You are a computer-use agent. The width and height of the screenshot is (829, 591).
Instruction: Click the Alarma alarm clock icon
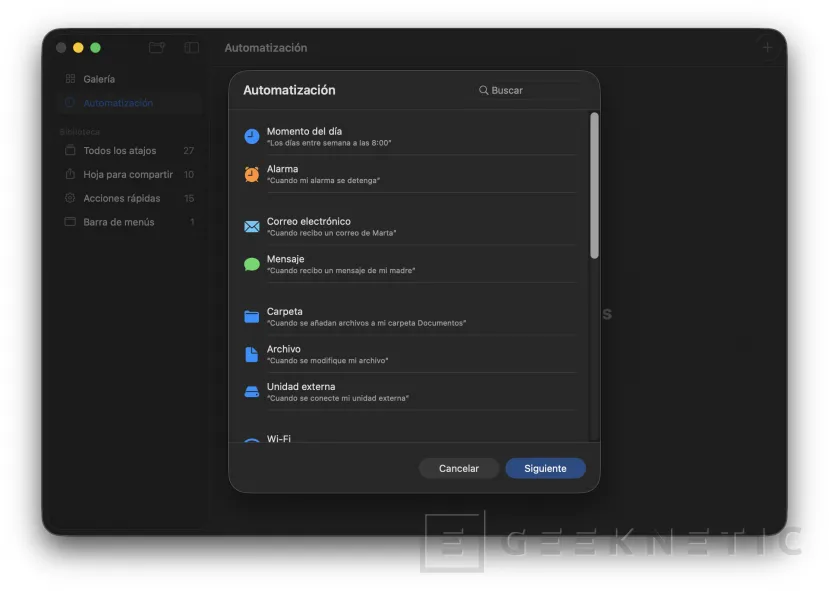coord(252,174)
